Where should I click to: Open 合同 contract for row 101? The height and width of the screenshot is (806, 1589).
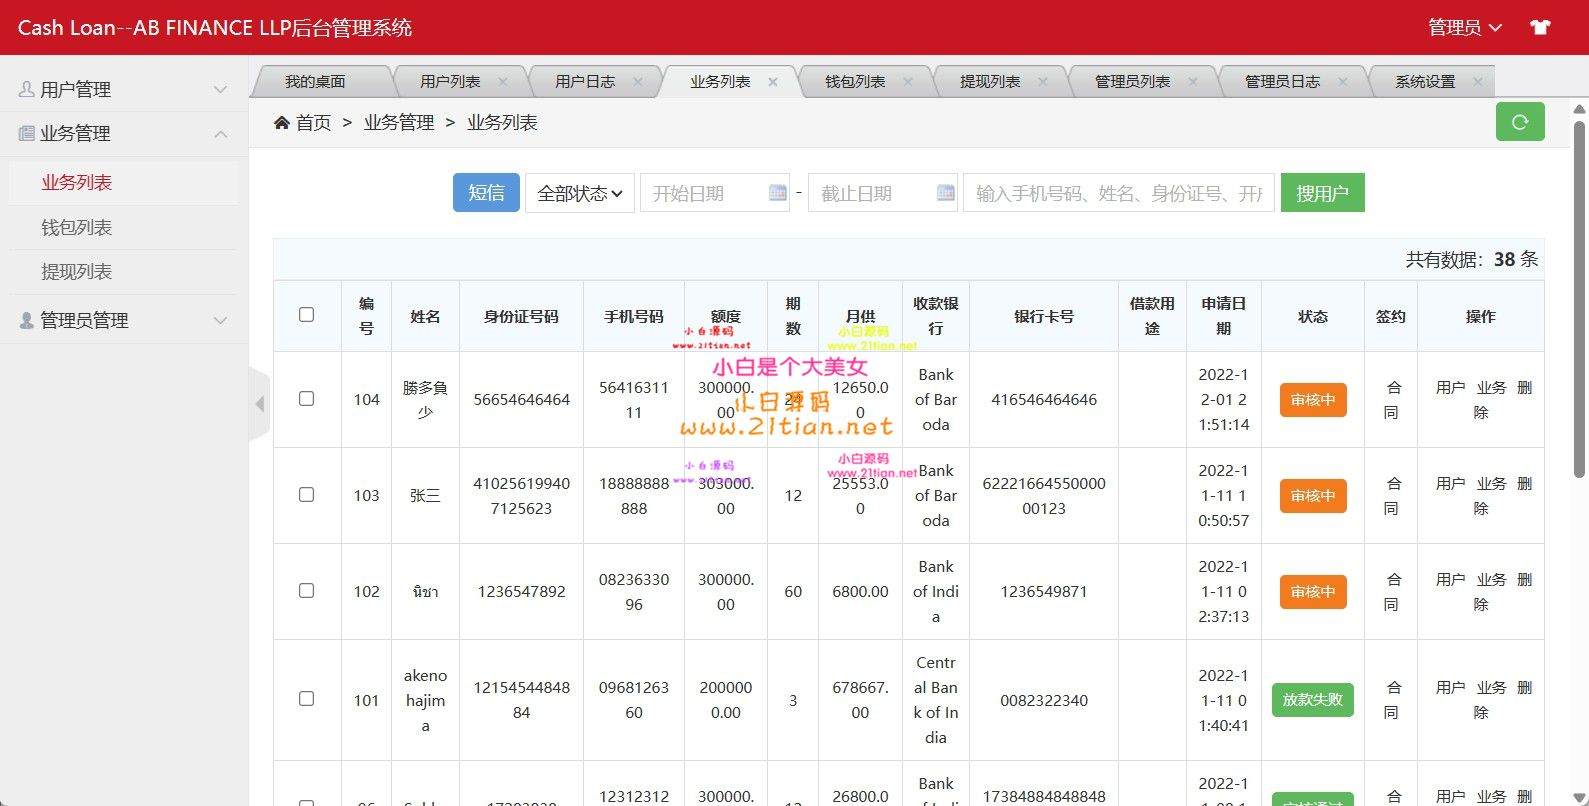coord(1393,699)
